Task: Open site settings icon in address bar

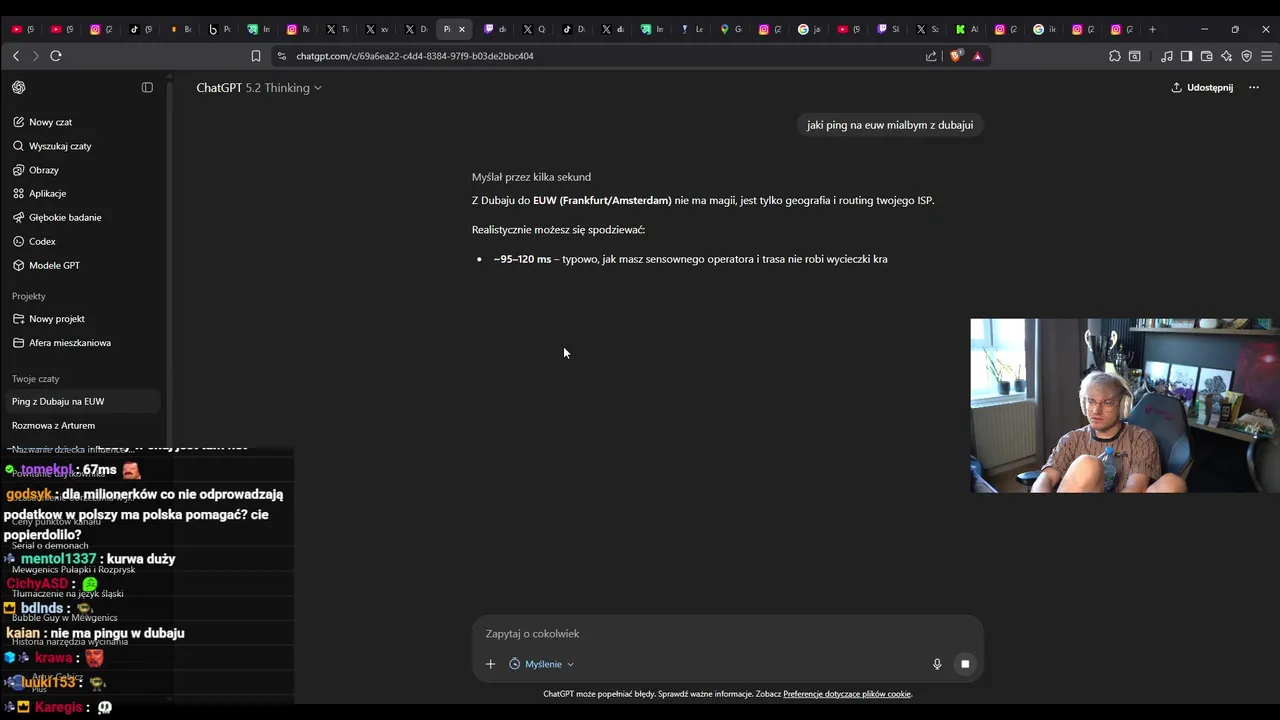Action: point(282,56)
